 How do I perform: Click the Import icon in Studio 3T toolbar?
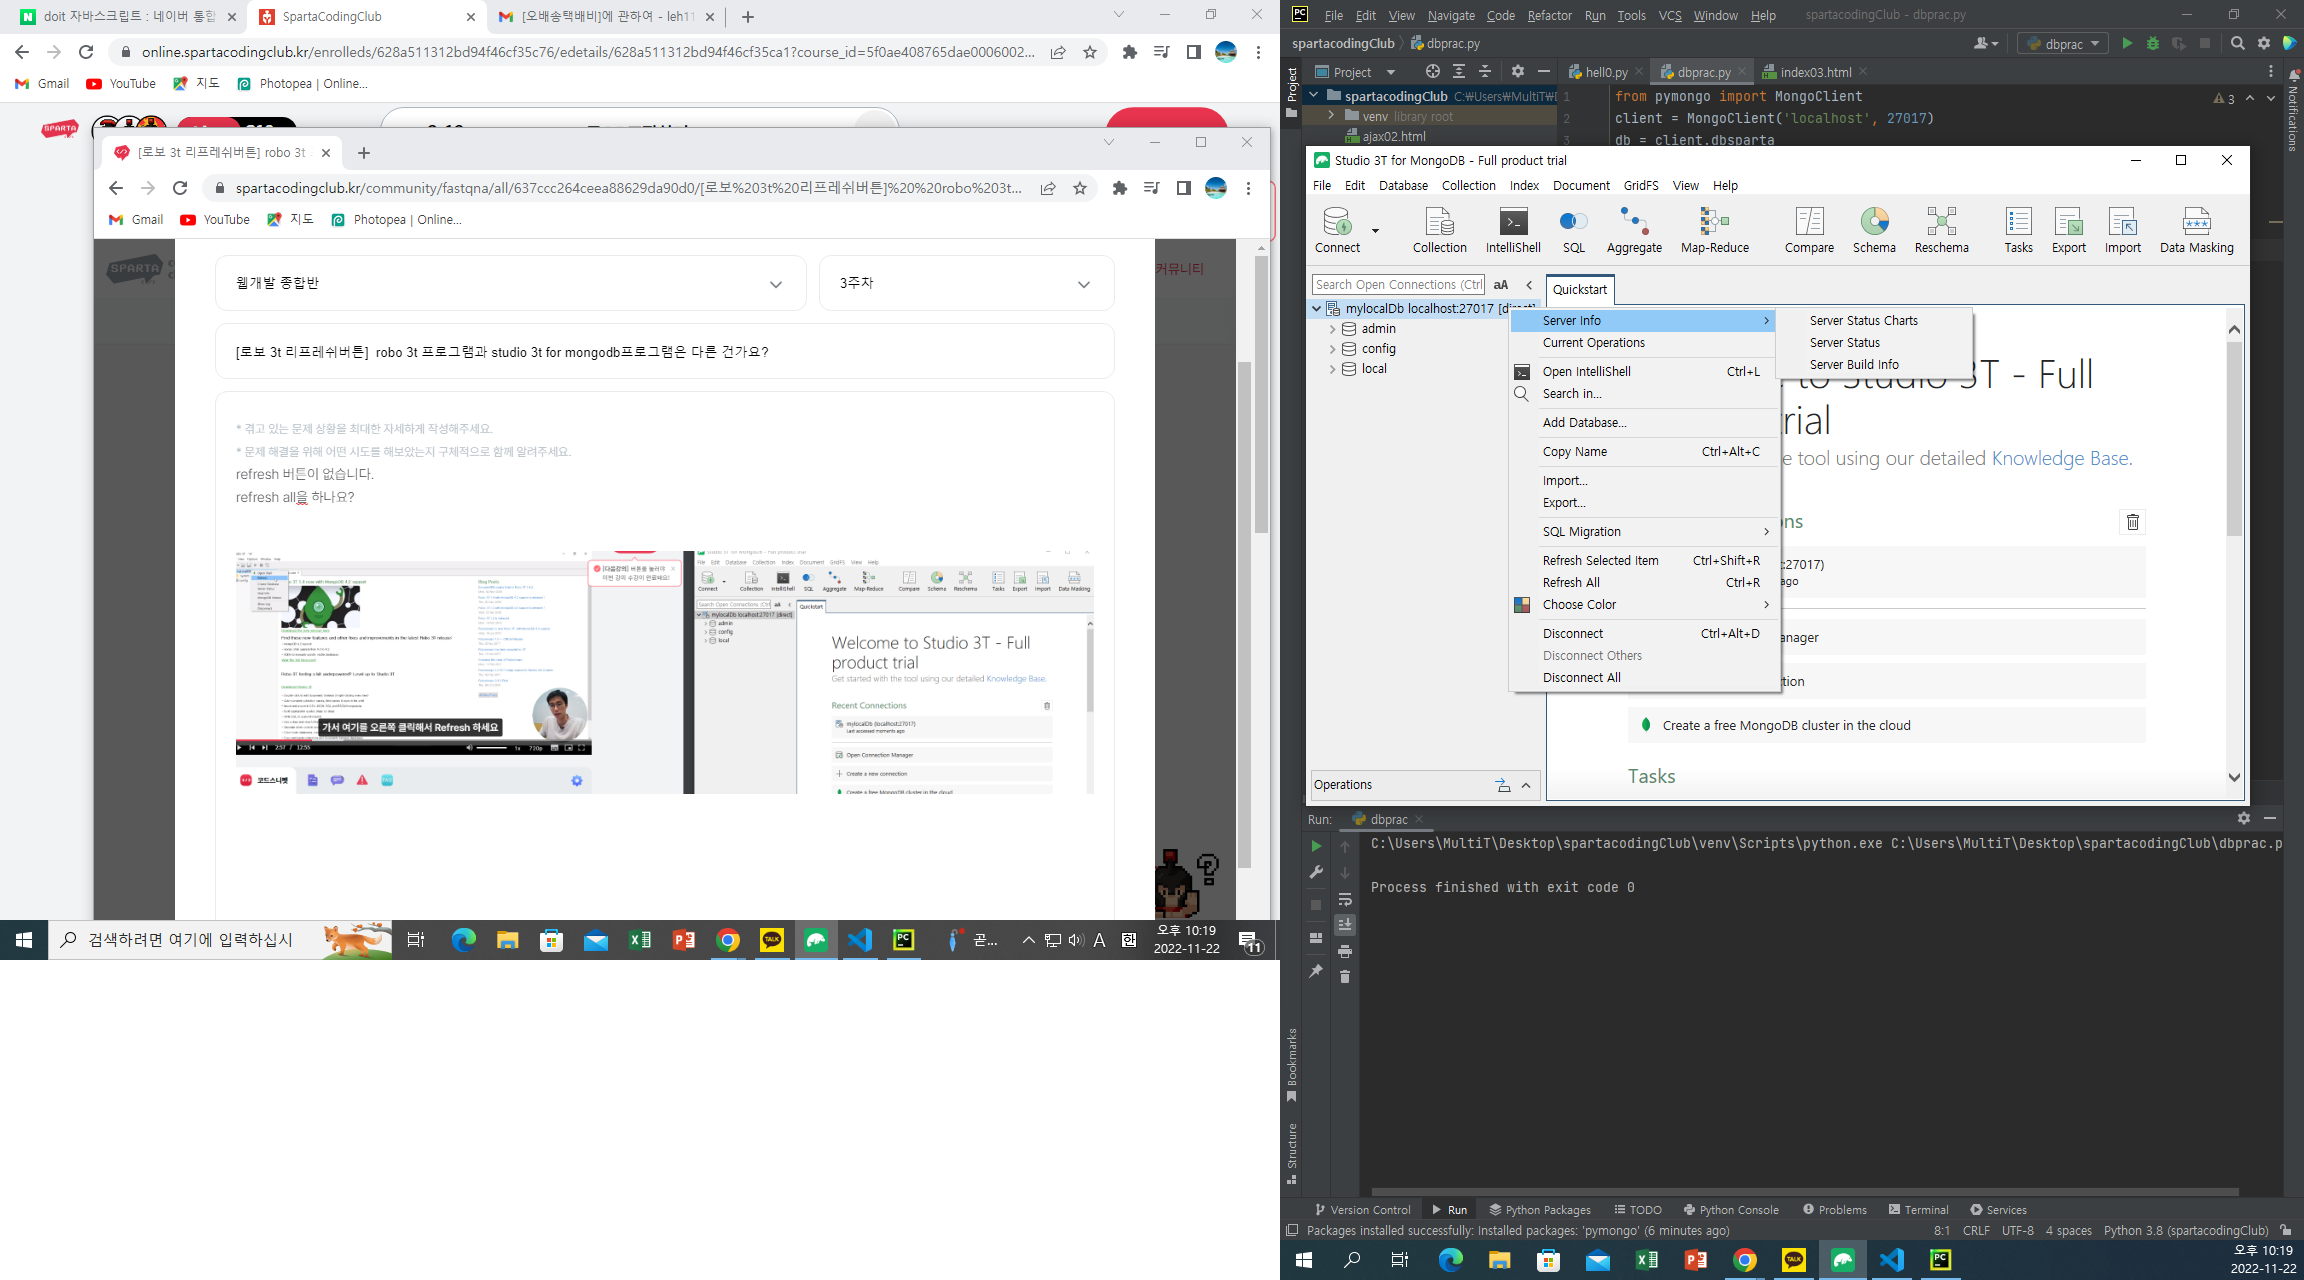[x=2122, y=229]
